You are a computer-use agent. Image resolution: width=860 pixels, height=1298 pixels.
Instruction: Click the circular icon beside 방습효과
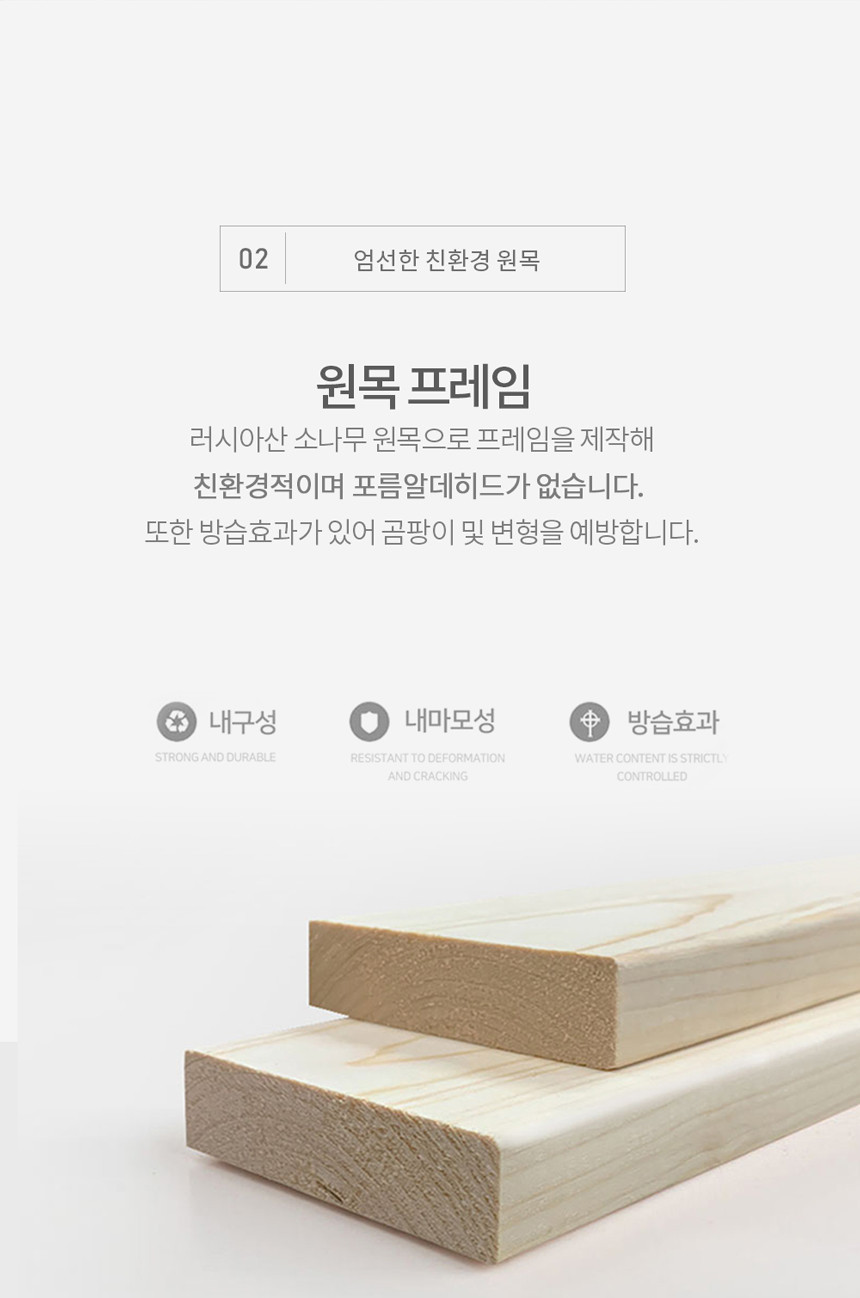[589, 721]
